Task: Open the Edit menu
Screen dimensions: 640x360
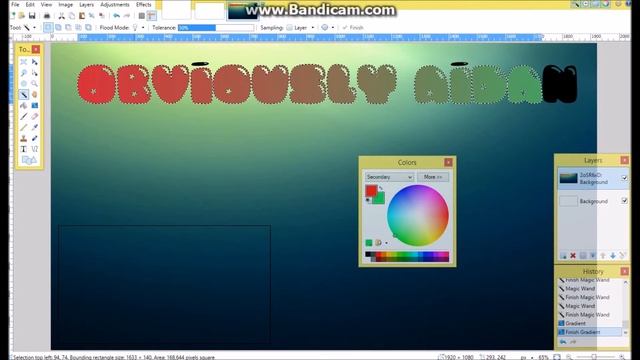Action: pos(30,4)
